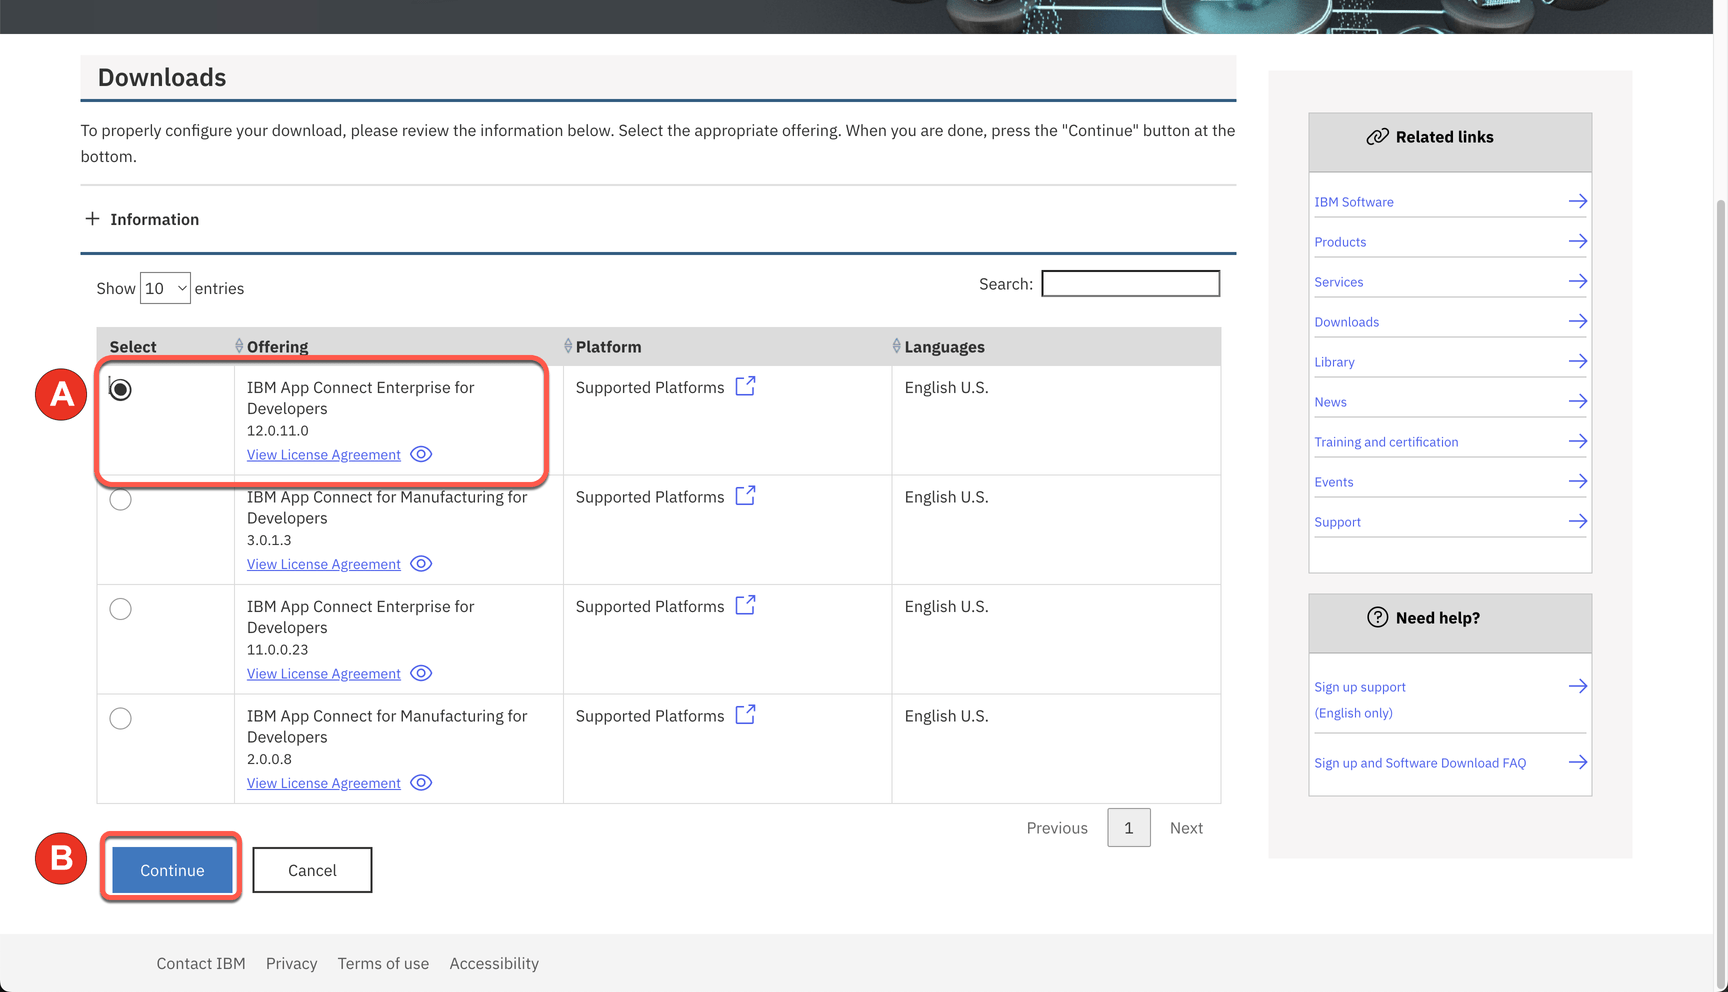Viewport: 1728px width, 992px height.
Task: Go to page 1 in the pagination
Action: (1128, 828)
